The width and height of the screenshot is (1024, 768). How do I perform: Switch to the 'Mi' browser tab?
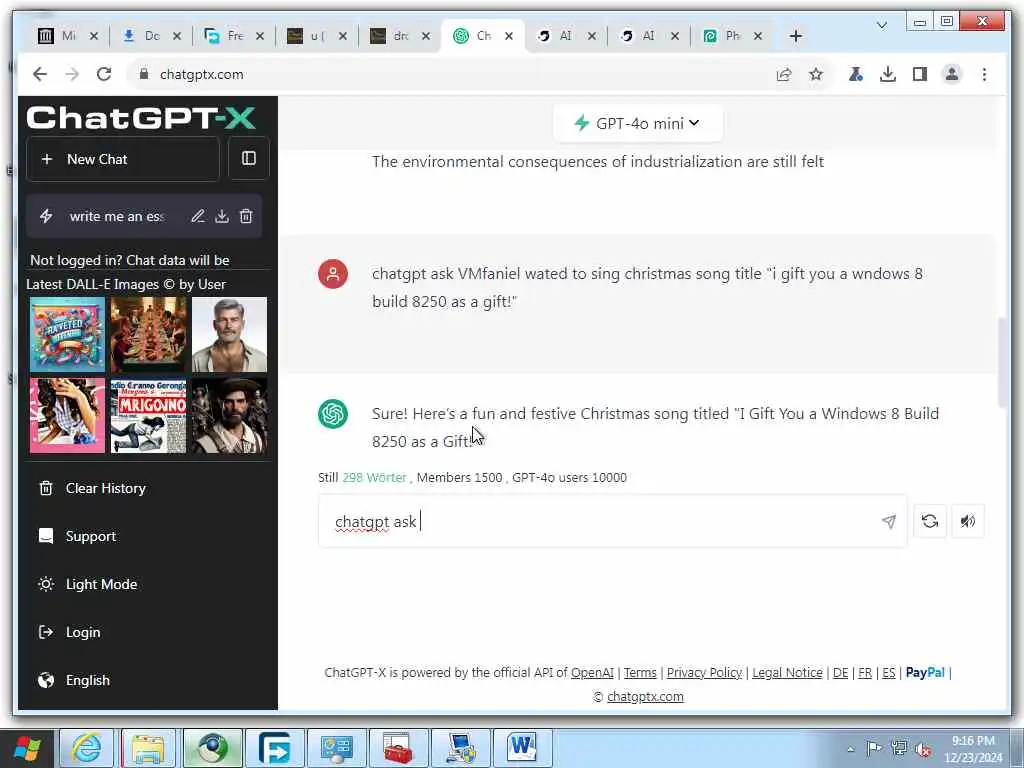(x=57, y=36)
